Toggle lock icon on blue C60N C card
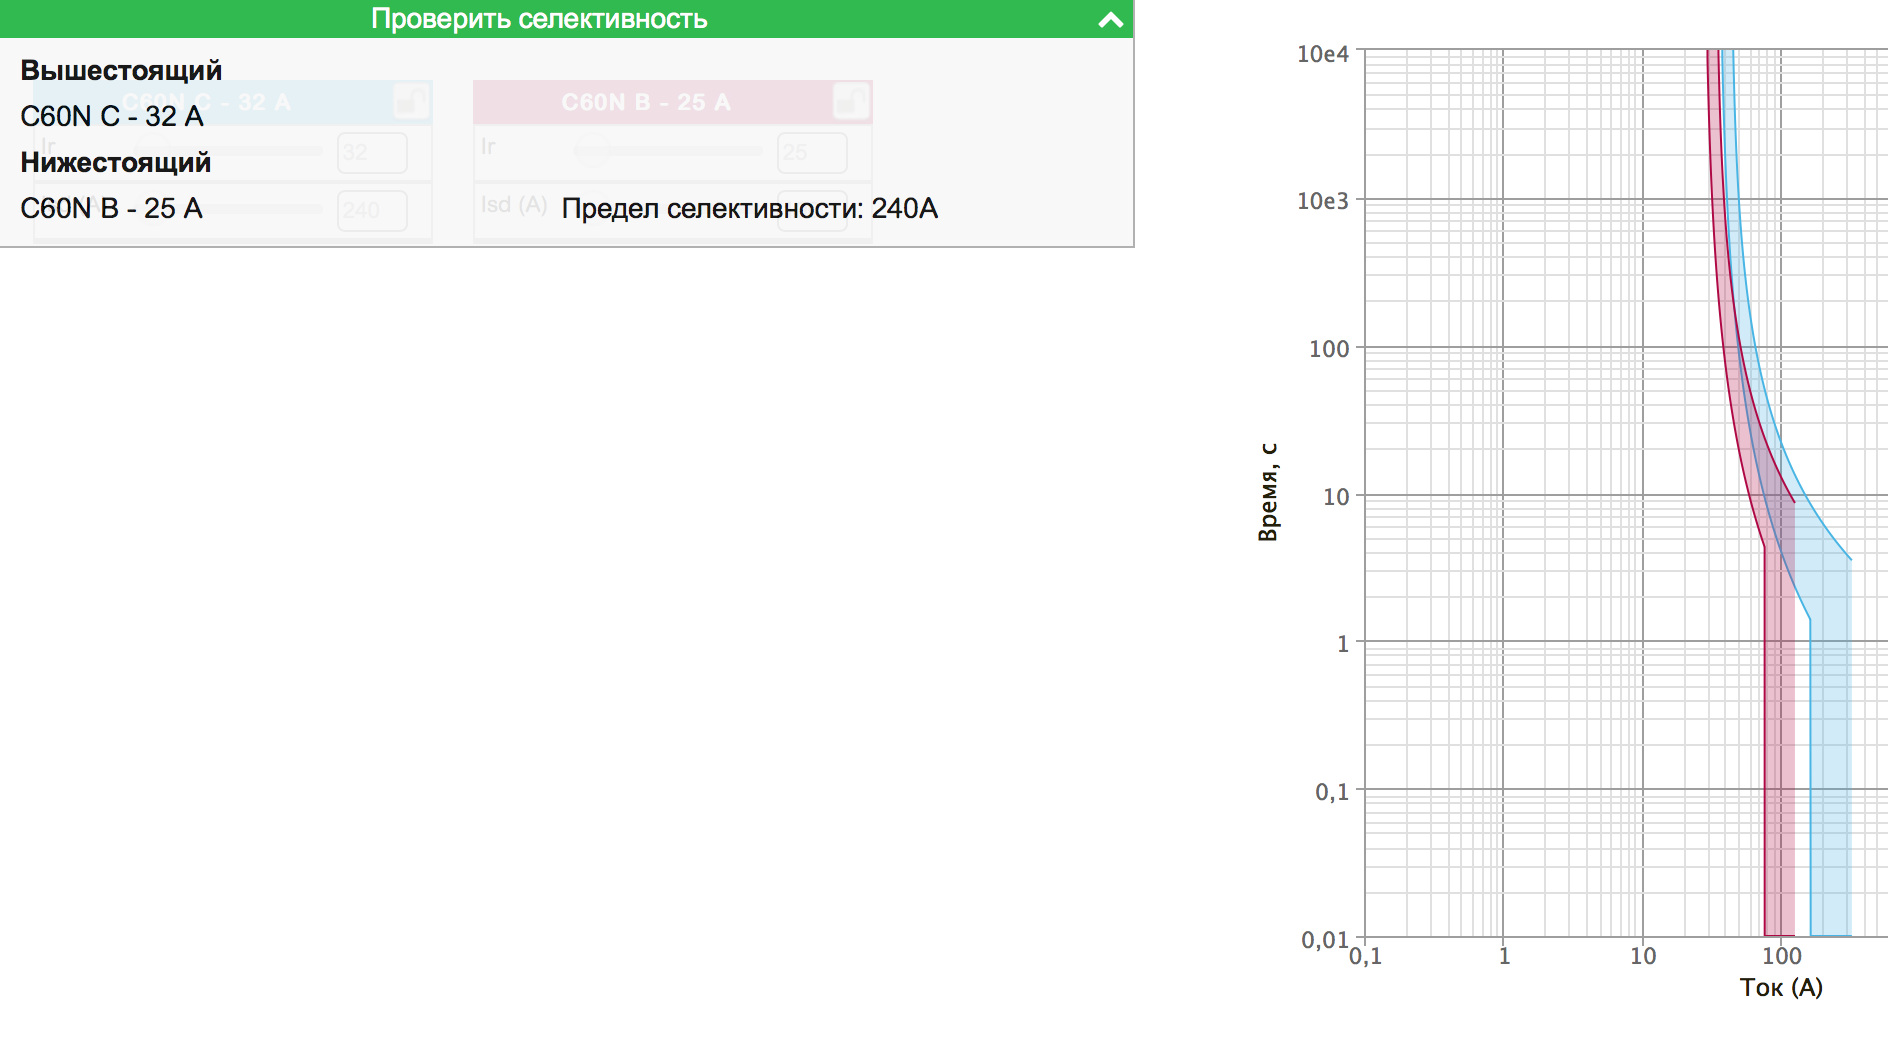The width and height of the screenshot is (1888, 1038). tap(411, 101)
